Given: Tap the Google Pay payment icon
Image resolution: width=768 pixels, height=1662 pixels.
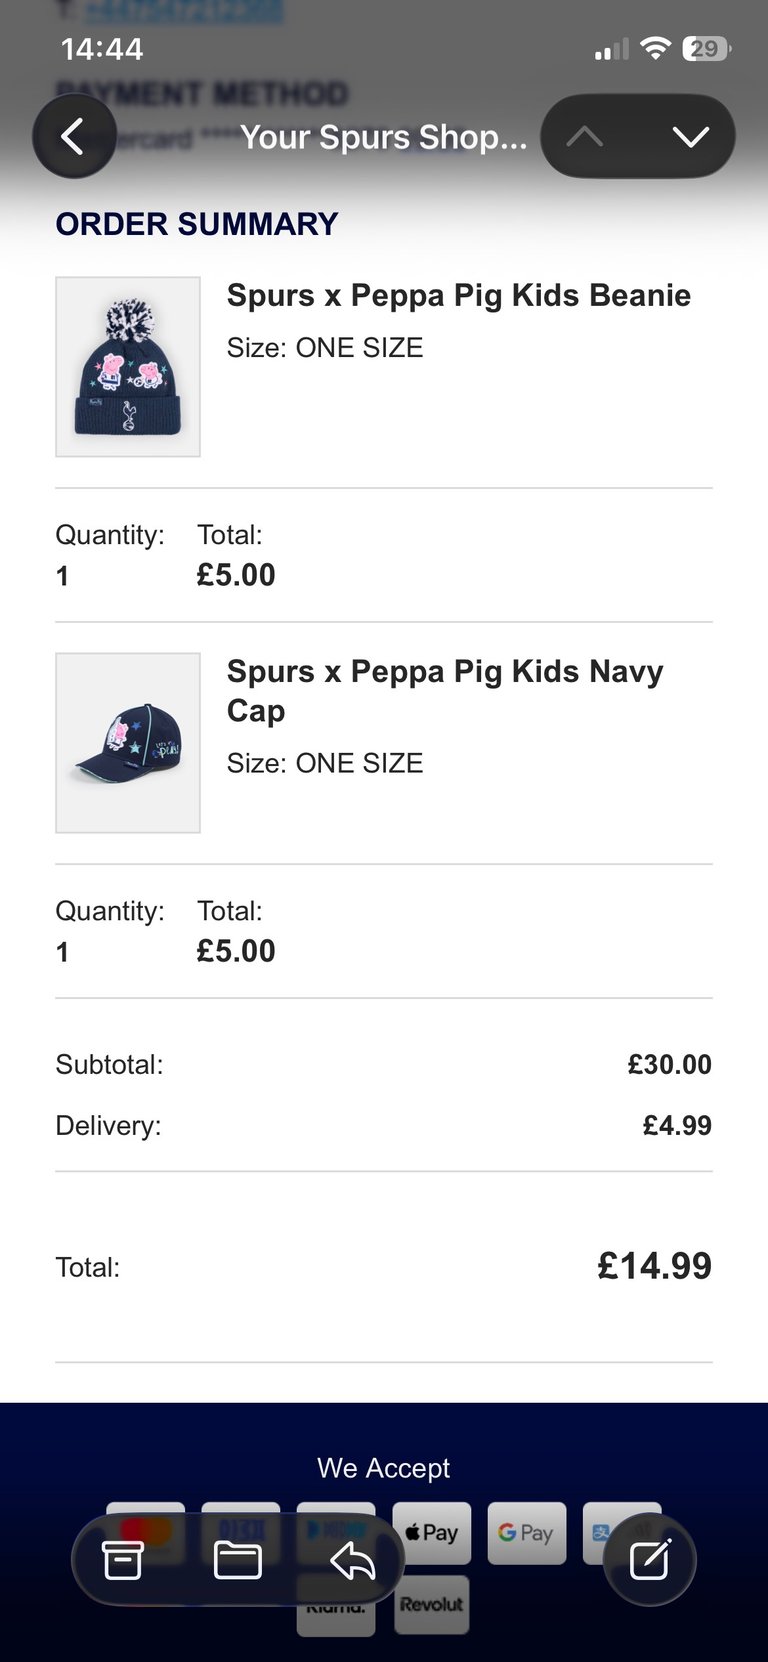Looking at the screenshot, I should pos(526,1533).
